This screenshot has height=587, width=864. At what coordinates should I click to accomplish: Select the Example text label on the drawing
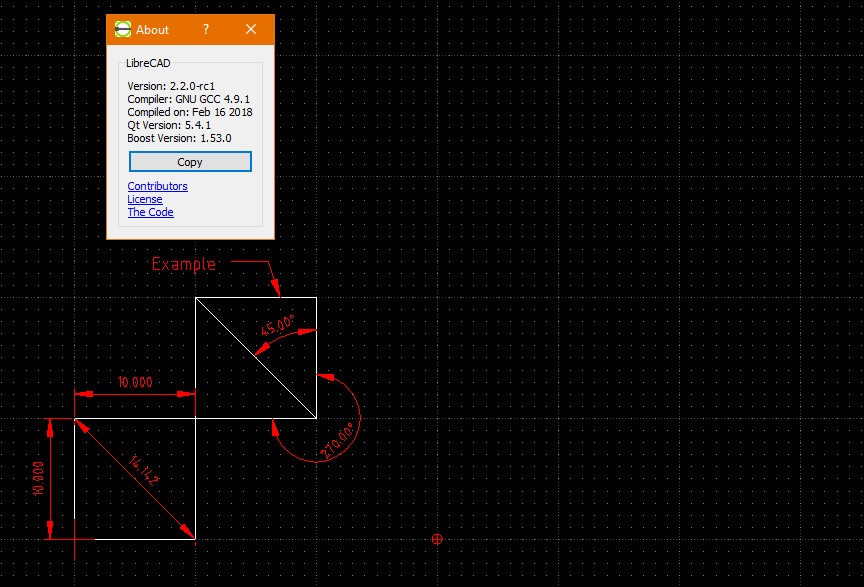pyautogui.click(x=185, y=264)
